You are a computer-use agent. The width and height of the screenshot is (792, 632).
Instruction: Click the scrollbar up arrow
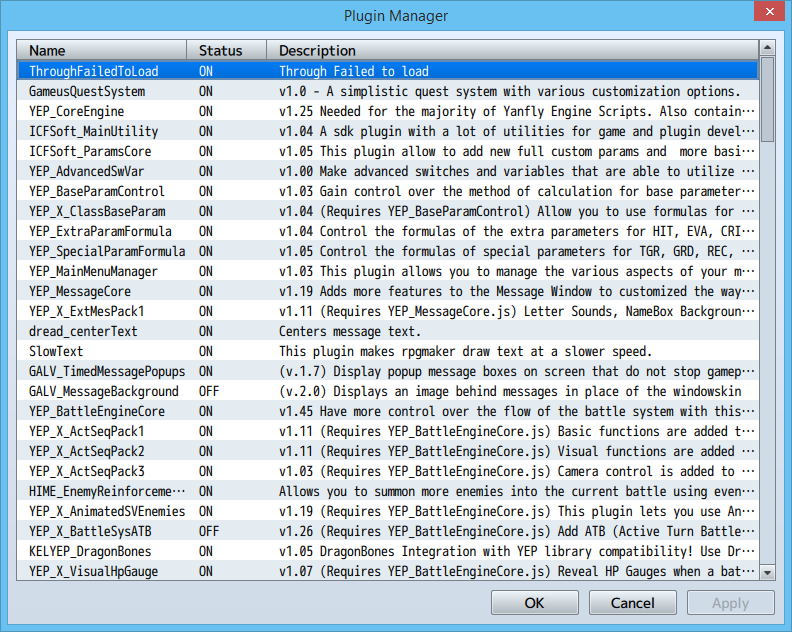(767, 47)
